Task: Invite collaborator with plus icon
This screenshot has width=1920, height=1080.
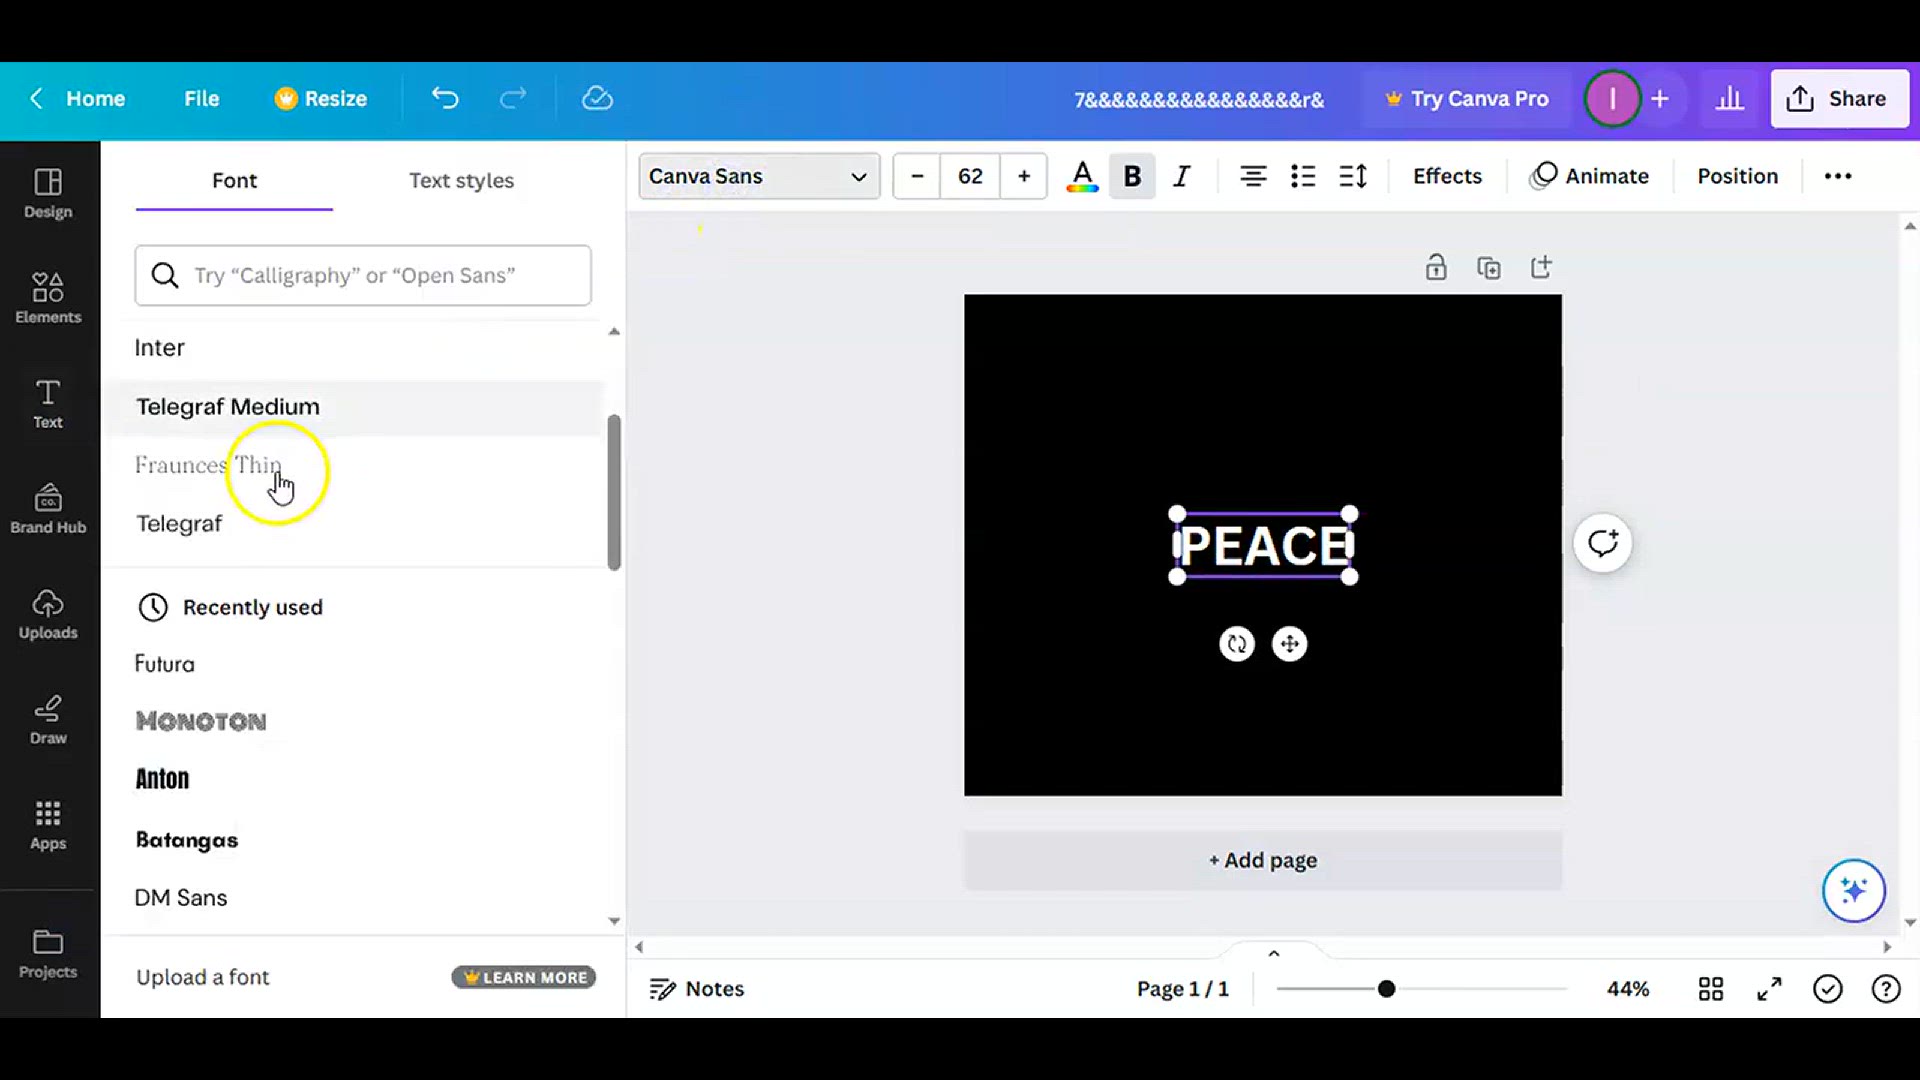Action: click(x=1660, y=98)
